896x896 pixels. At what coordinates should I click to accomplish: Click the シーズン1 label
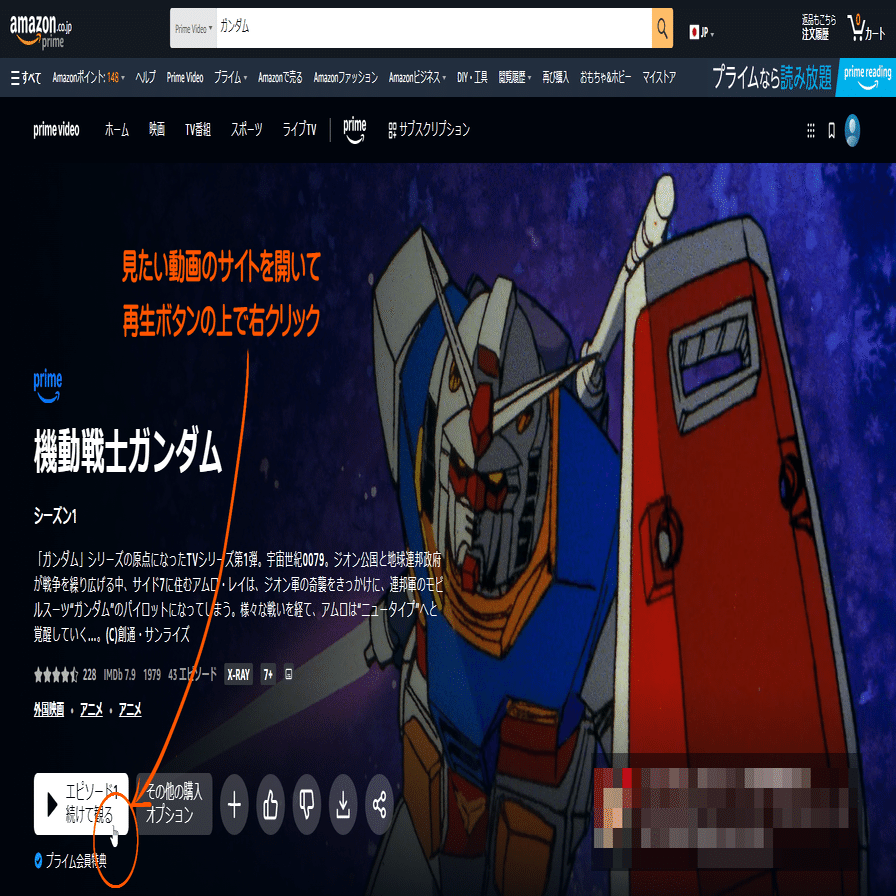55,517
